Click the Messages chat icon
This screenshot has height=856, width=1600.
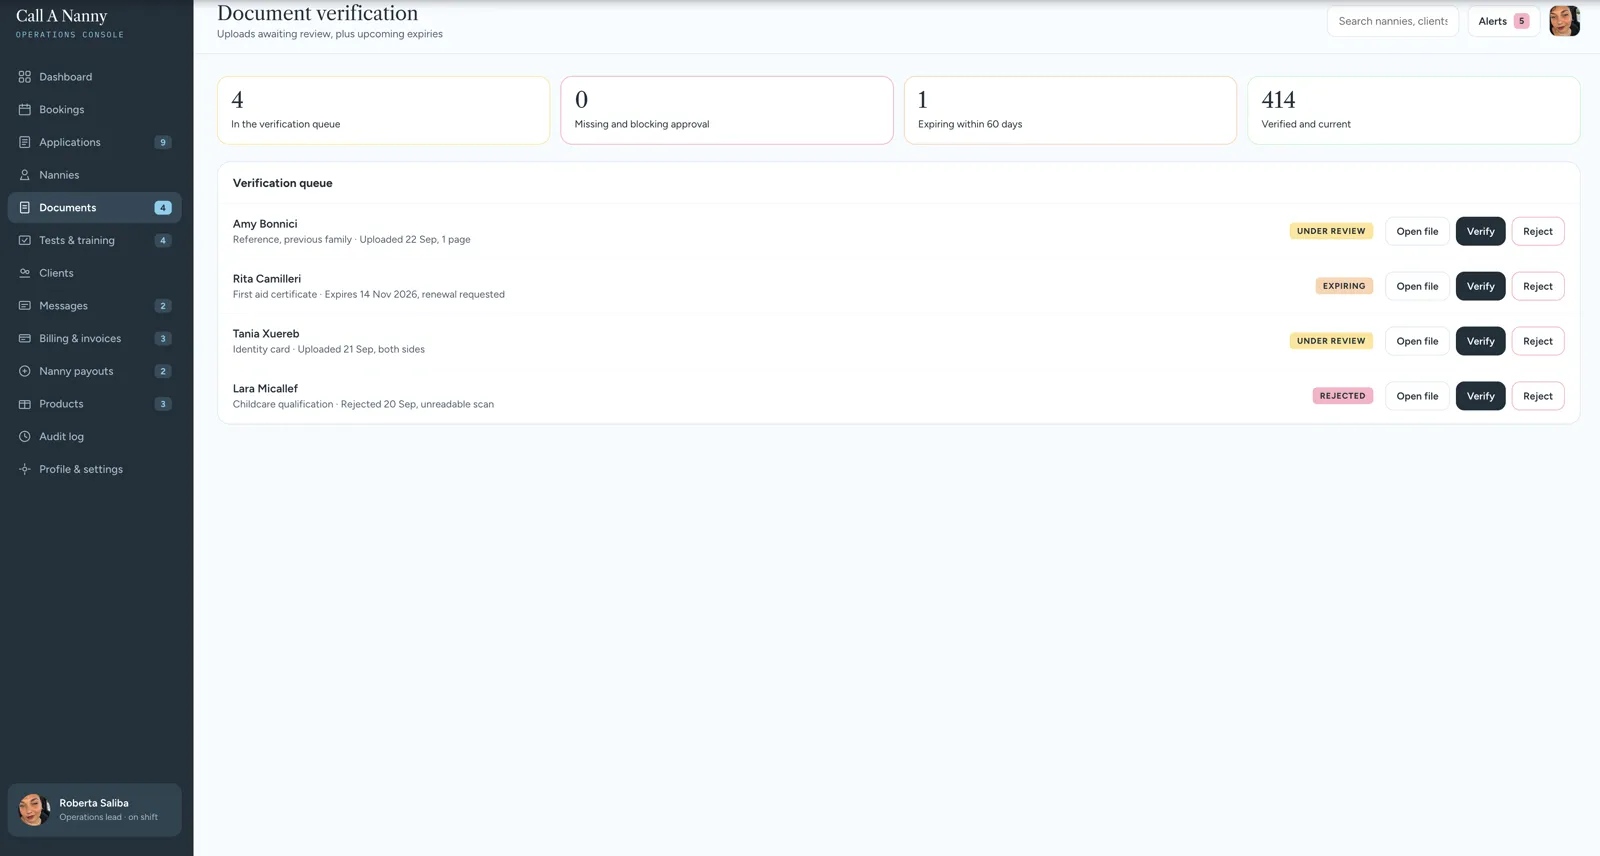click(25, 306)
